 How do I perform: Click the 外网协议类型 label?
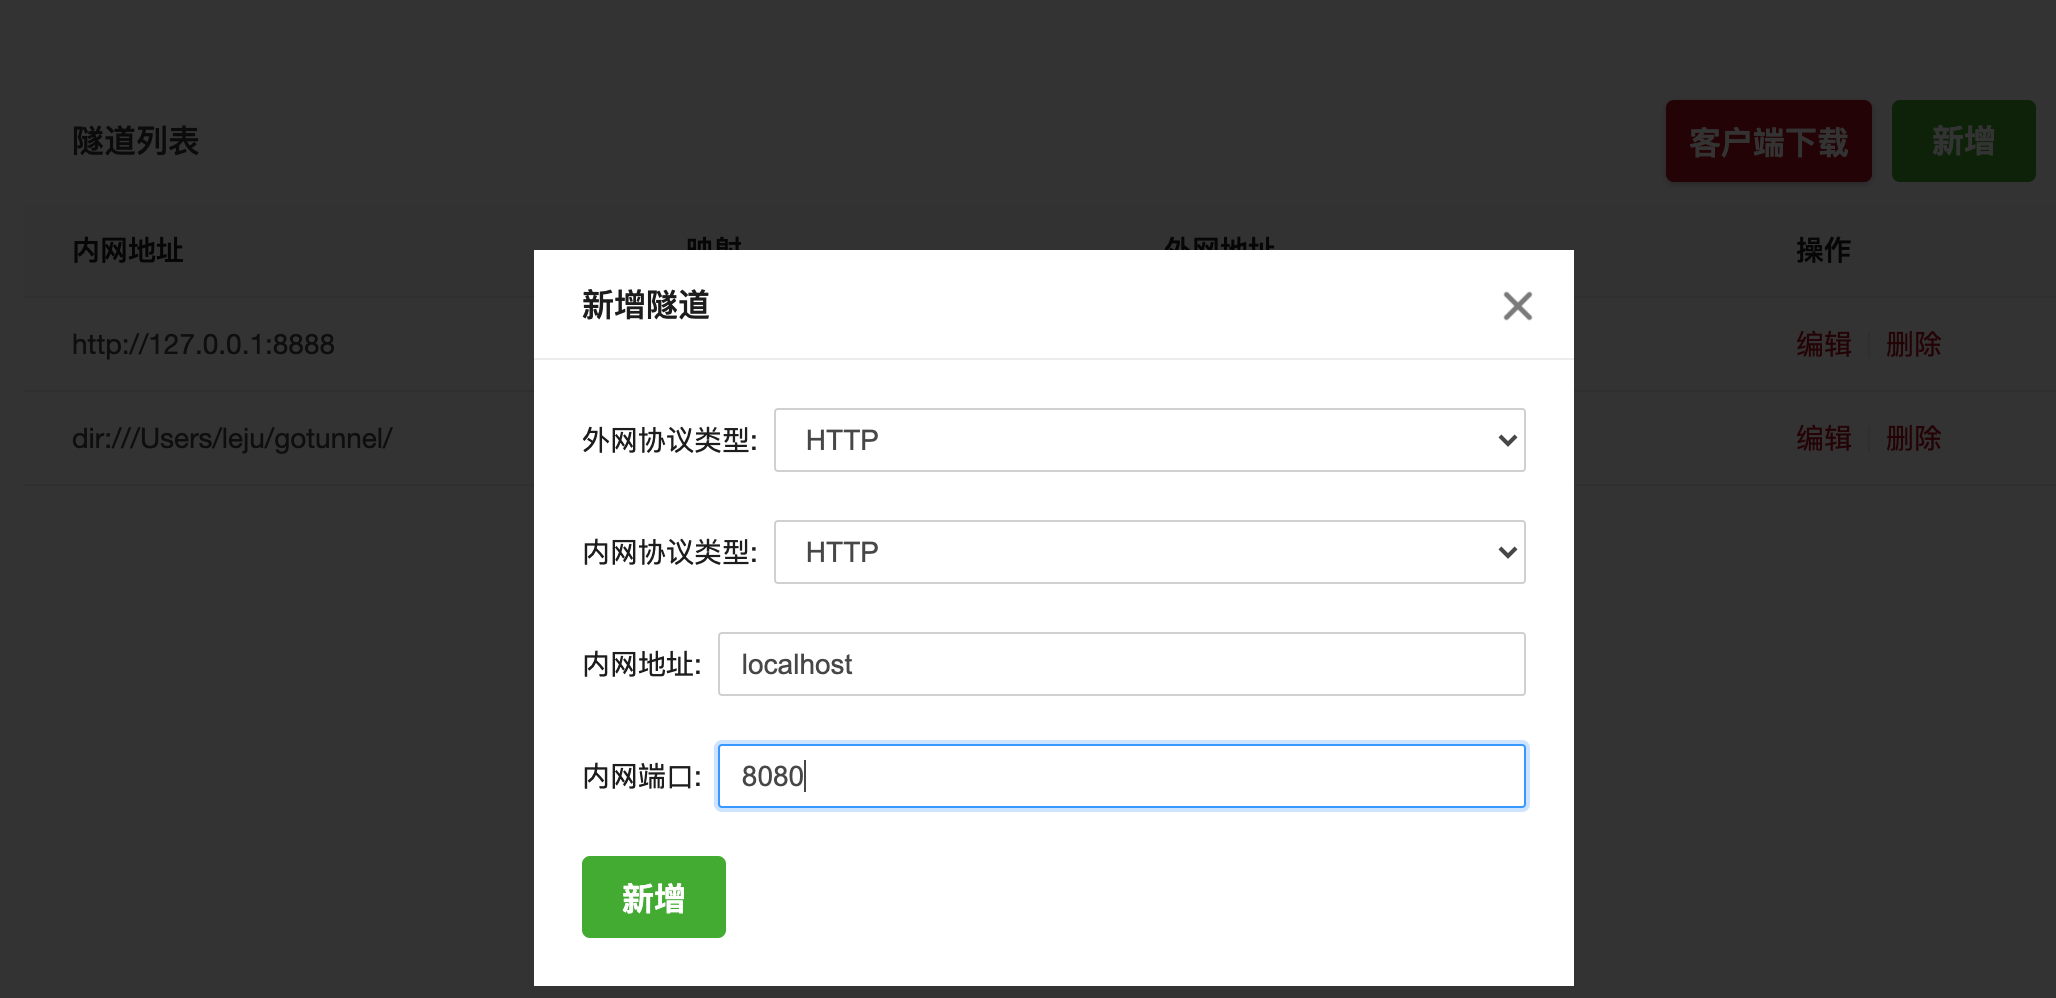click(x=670, y=440)
